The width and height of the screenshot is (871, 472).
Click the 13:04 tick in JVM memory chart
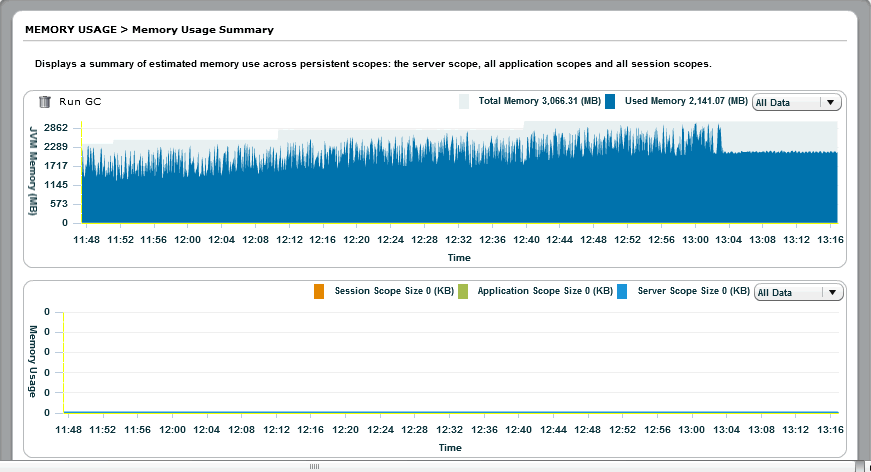(x=728, y=240)
